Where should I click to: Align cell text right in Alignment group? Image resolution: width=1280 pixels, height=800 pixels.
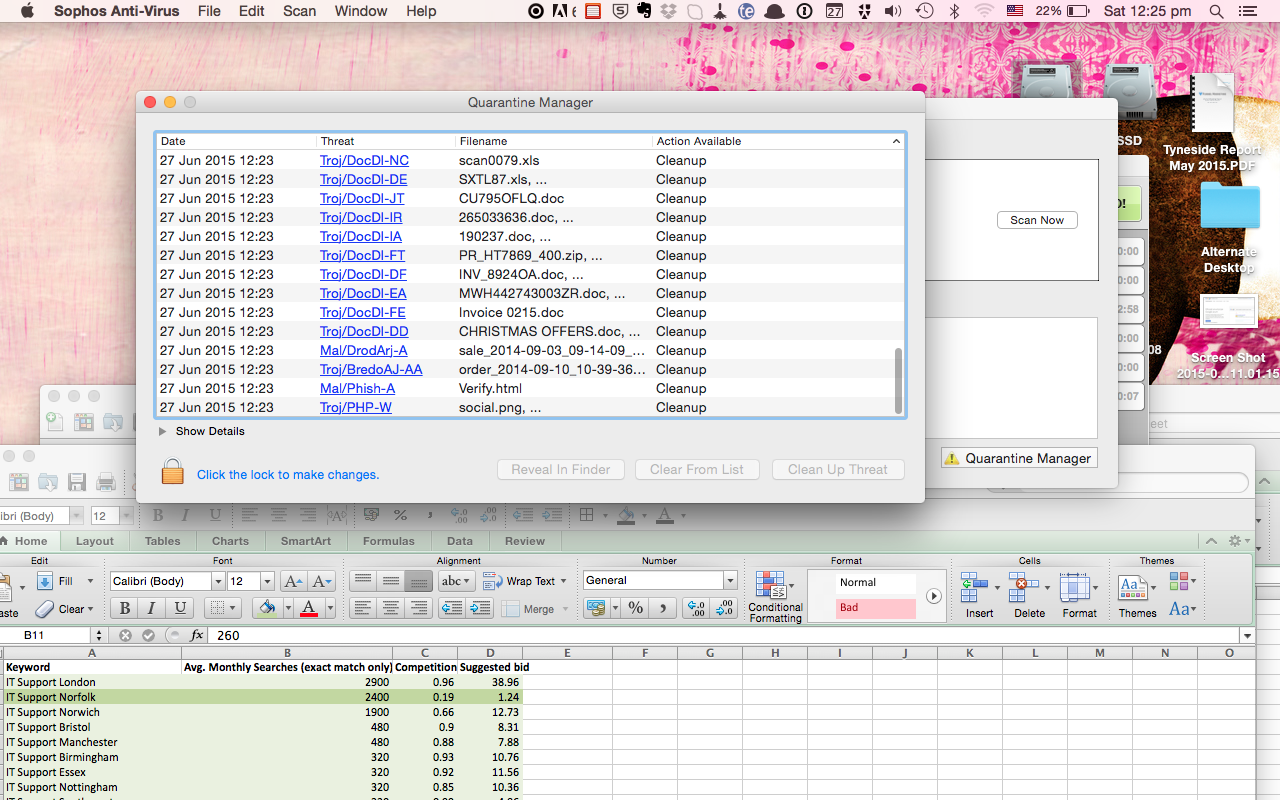pyautogui.click(x=419, y=608)
